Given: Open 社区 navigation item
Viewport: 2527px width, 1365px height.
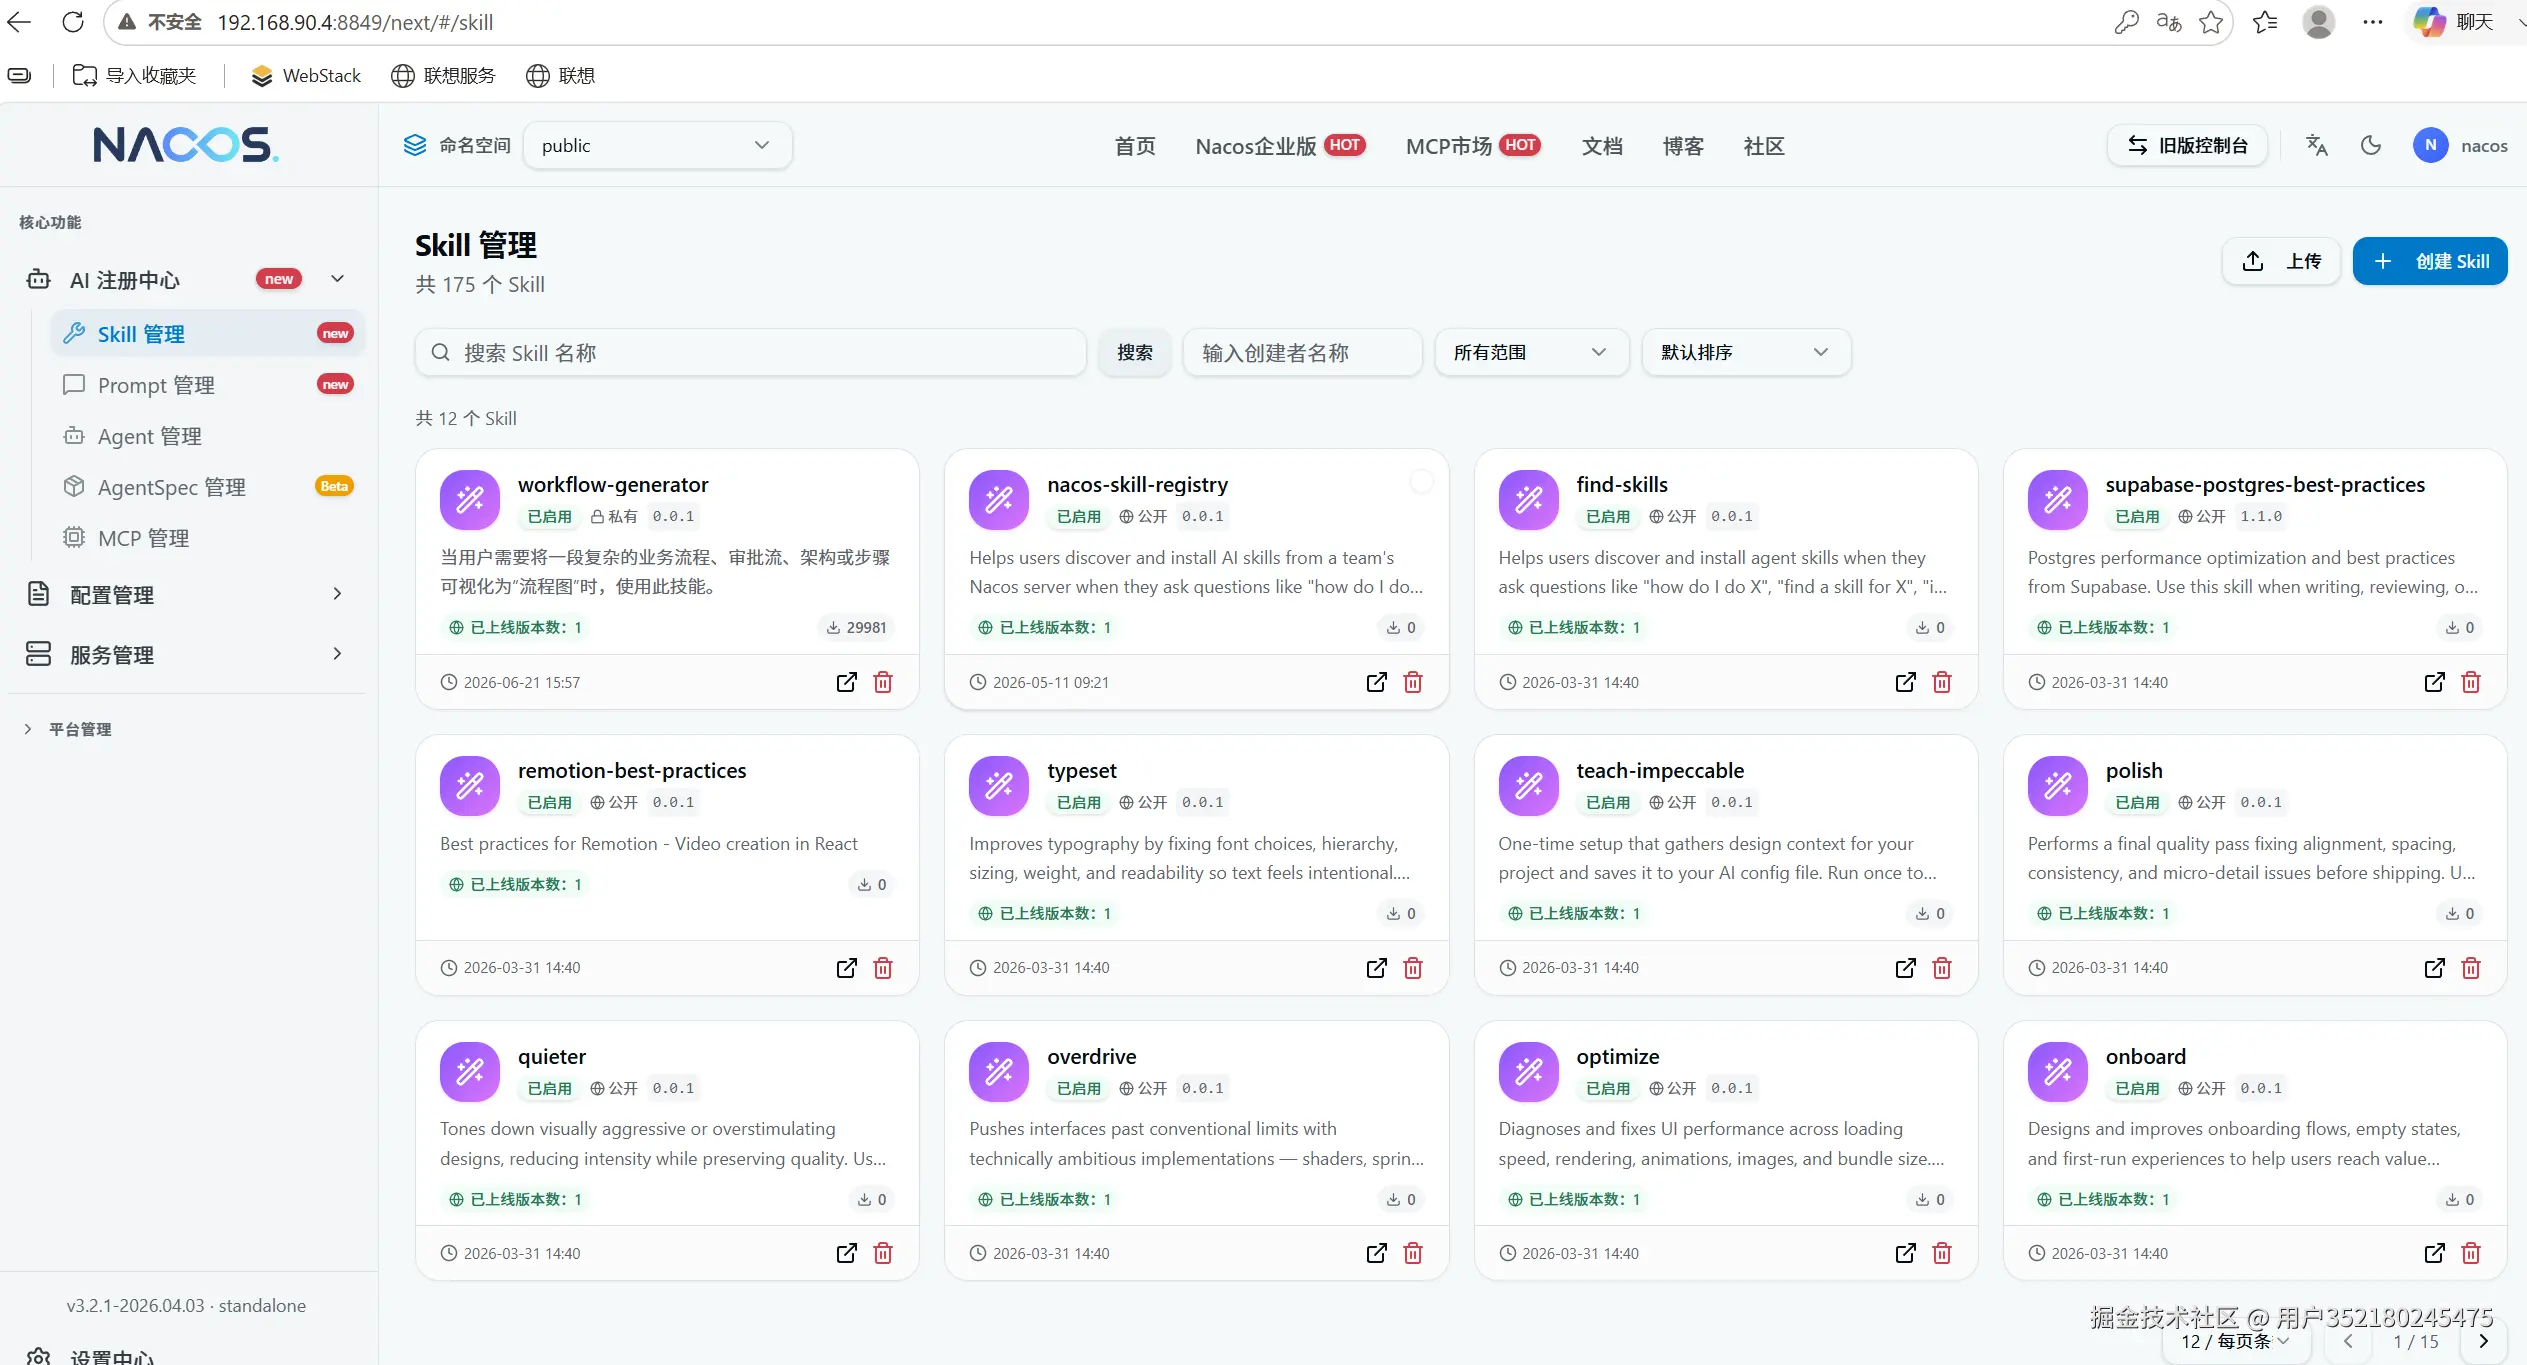Looking at the screenshot, I should 1764,146.
